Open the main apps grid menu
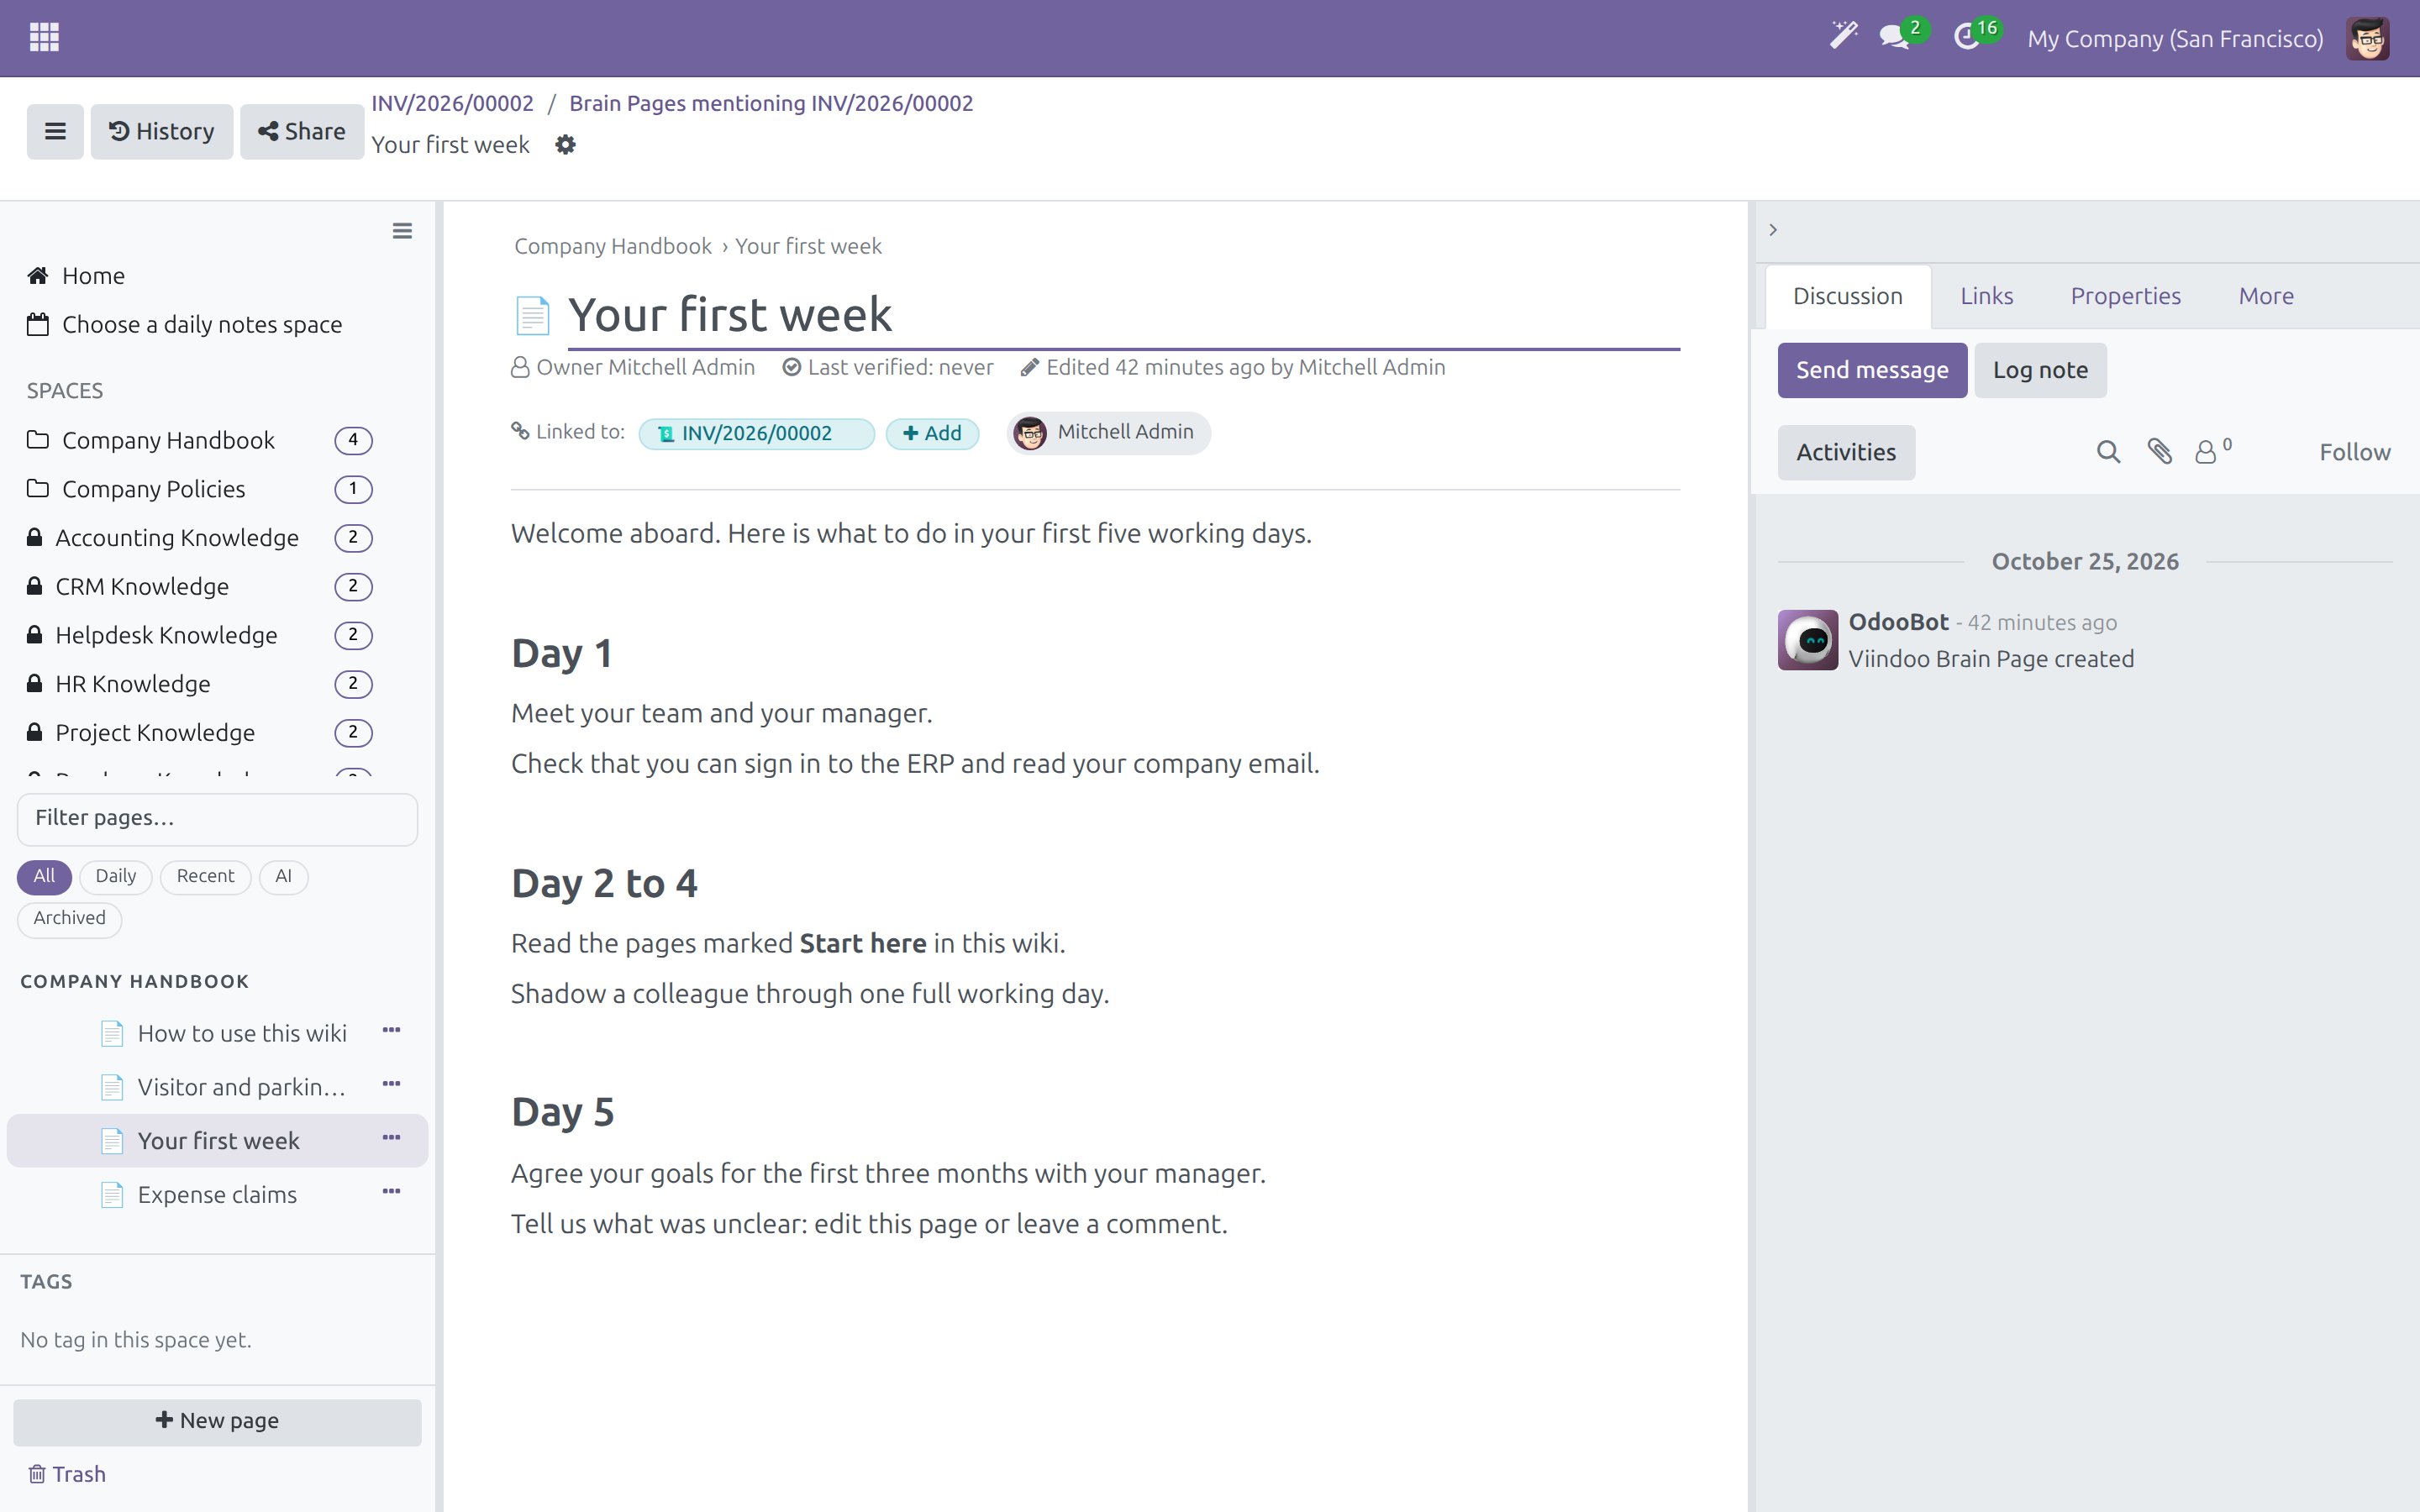The image size is (2420, 1512). [x=44, y=38]
